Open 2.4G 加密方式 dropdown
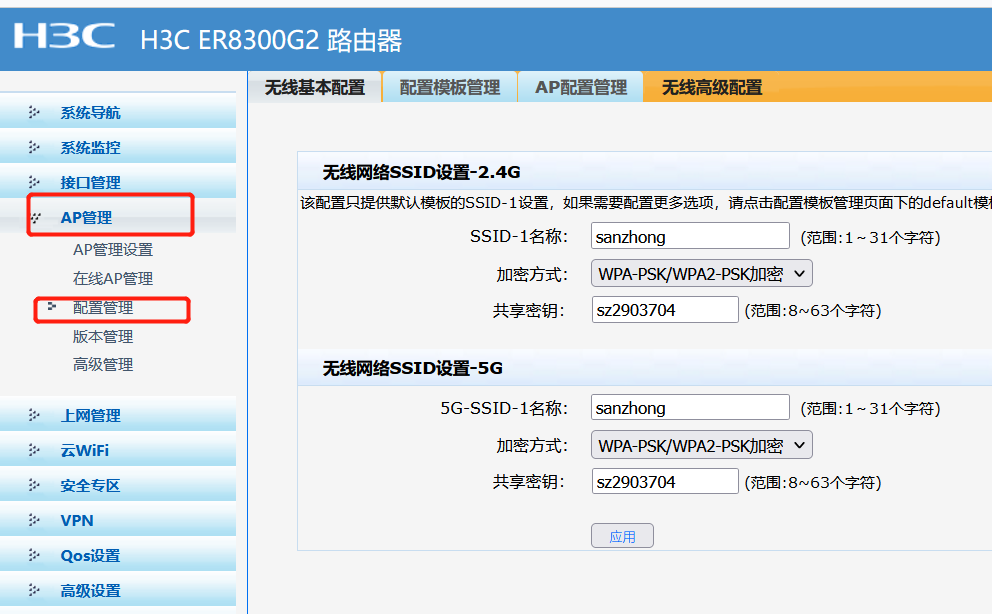992x614 pixels. (702, 274)
